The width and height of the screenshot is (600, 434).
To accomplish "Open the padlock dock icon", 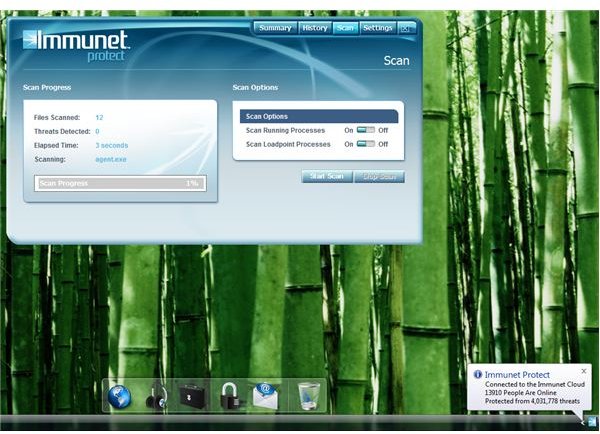I will click(x=230, y=396).
